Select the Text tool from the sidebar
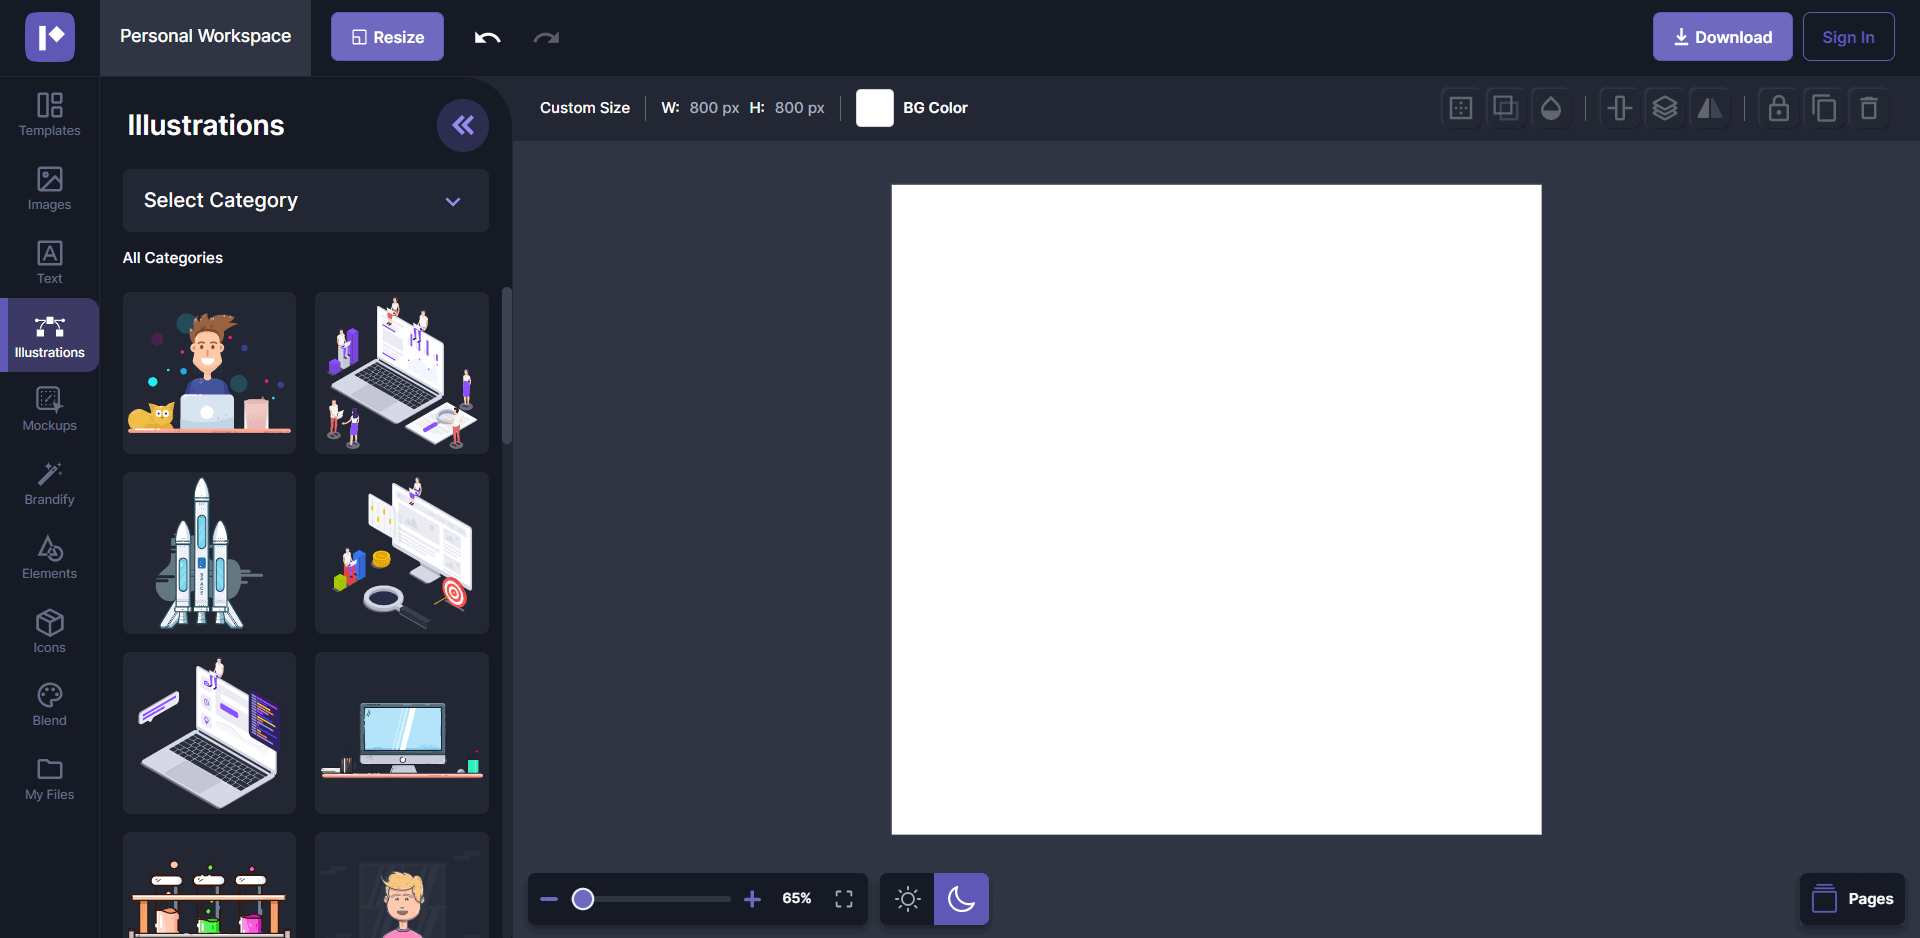The width and height of the screenshot is (1920, 938). [x=49, y=261]
